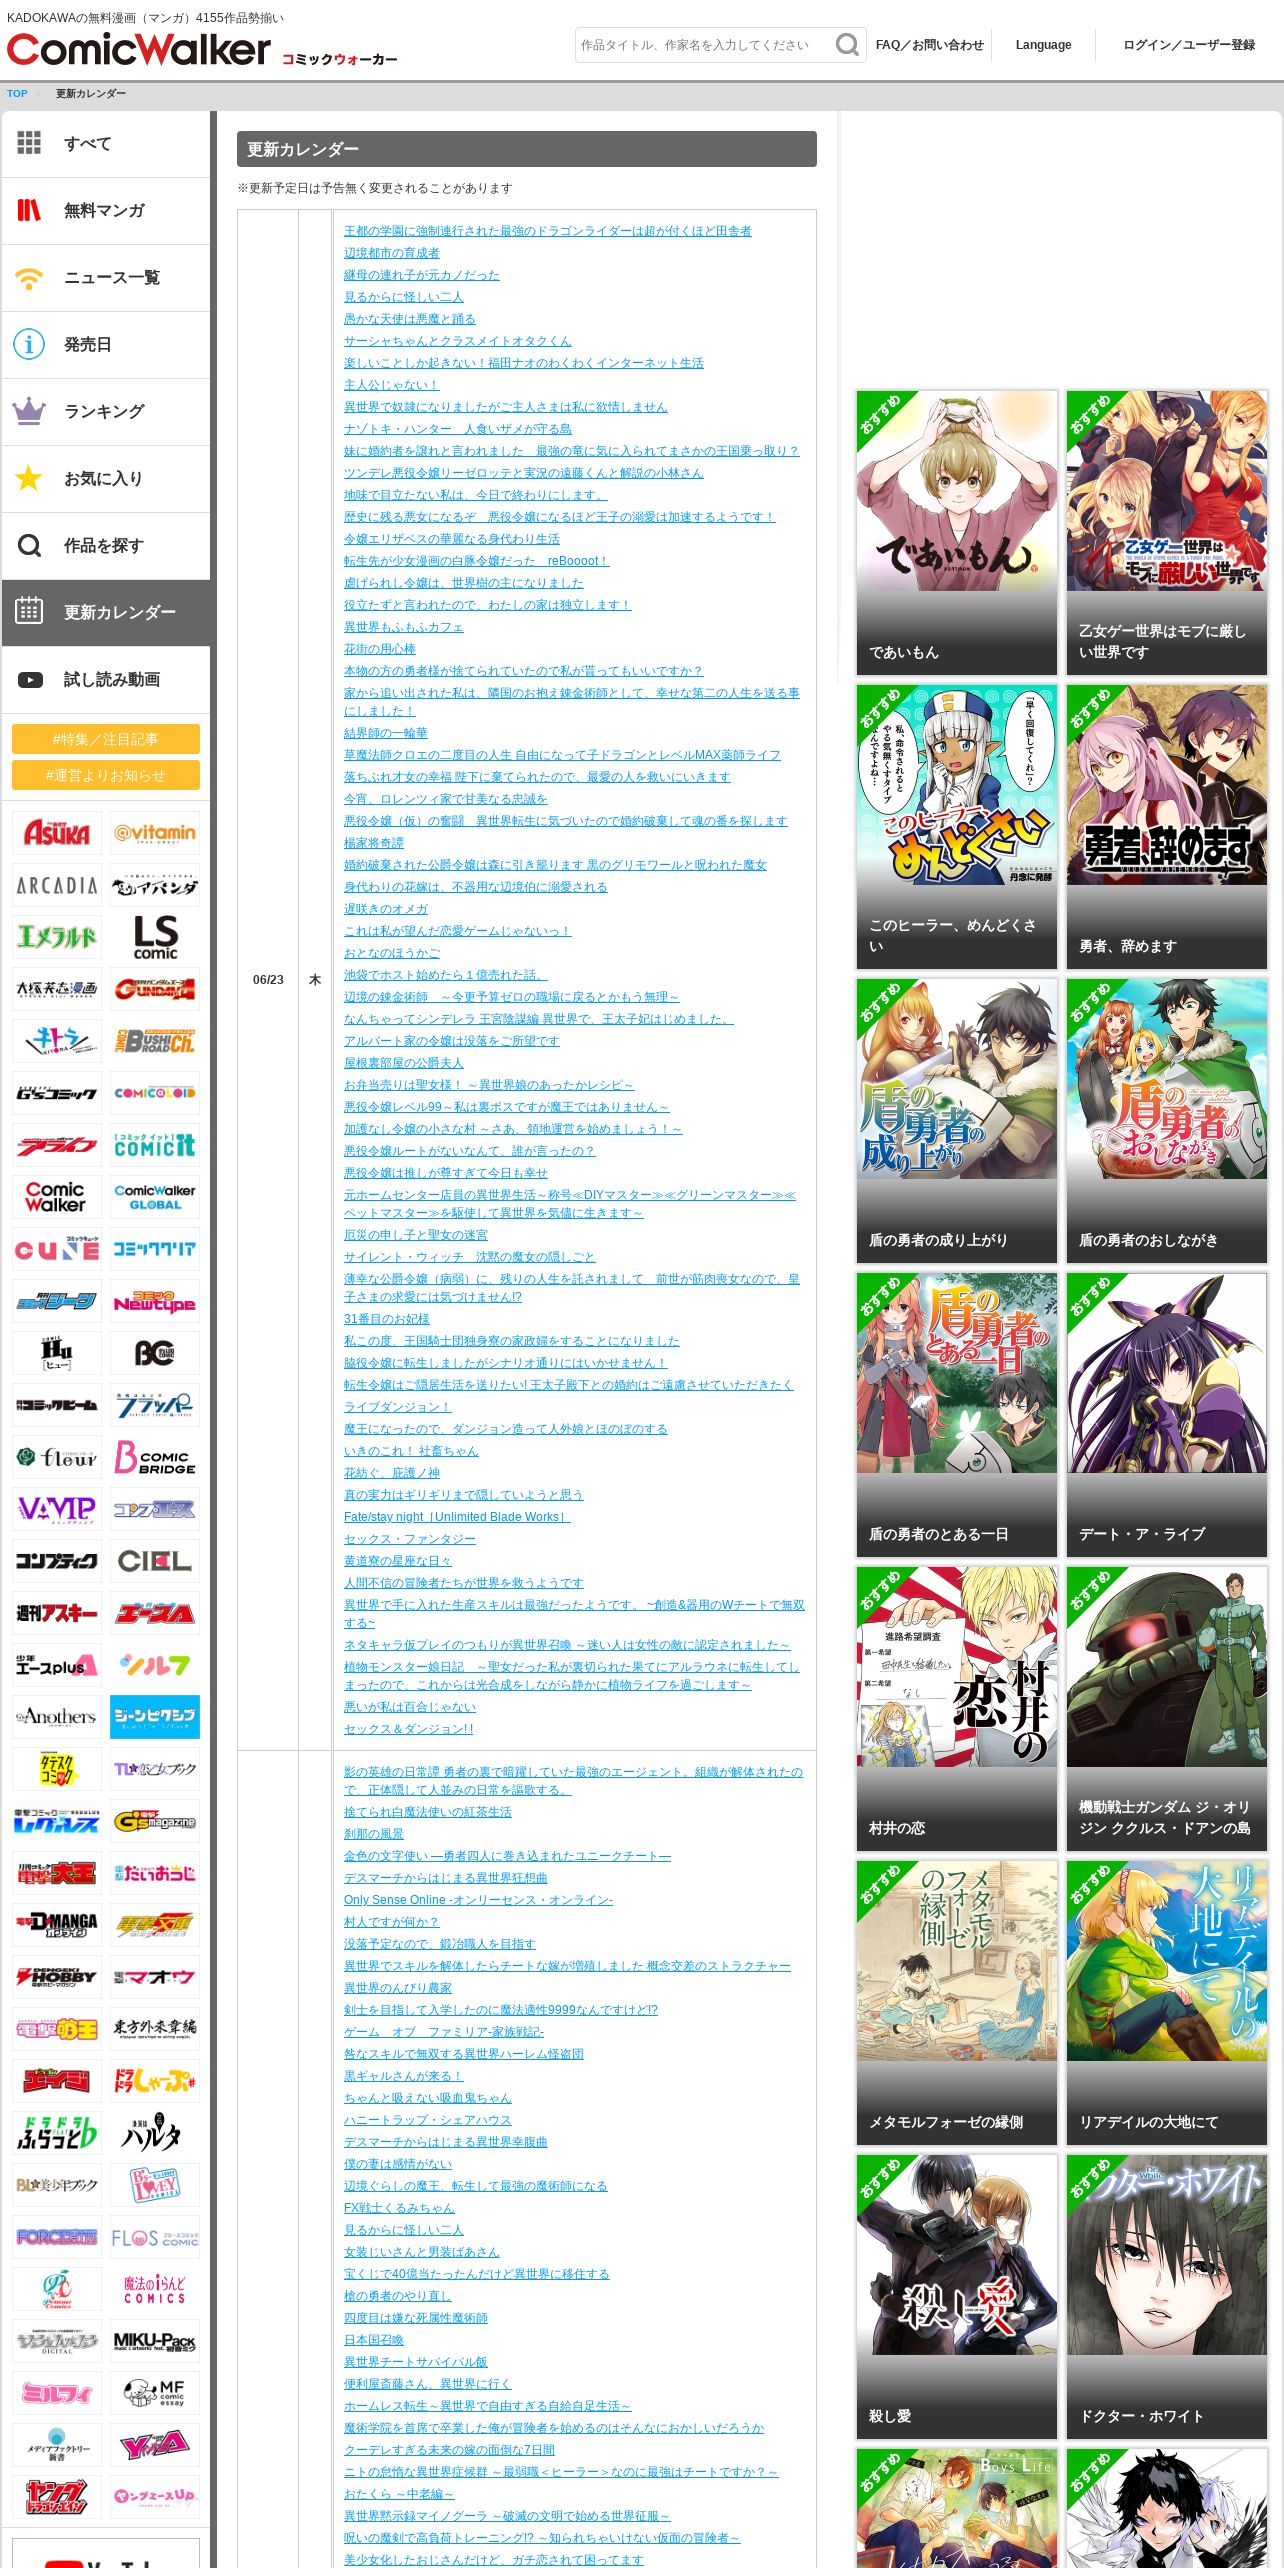Open 作品を探す magnifier sidebar item
The image size is (1284, 2568).
tap(106, 546)
